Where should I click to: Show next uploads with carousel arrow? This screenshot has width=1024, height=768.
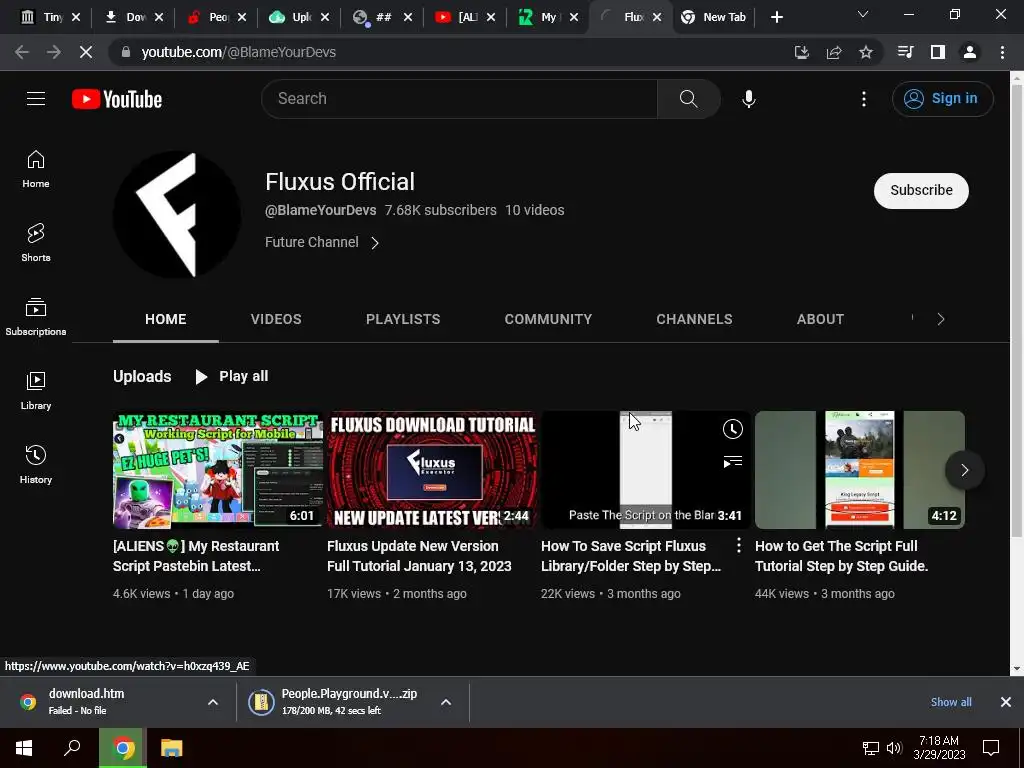point(964,470)
